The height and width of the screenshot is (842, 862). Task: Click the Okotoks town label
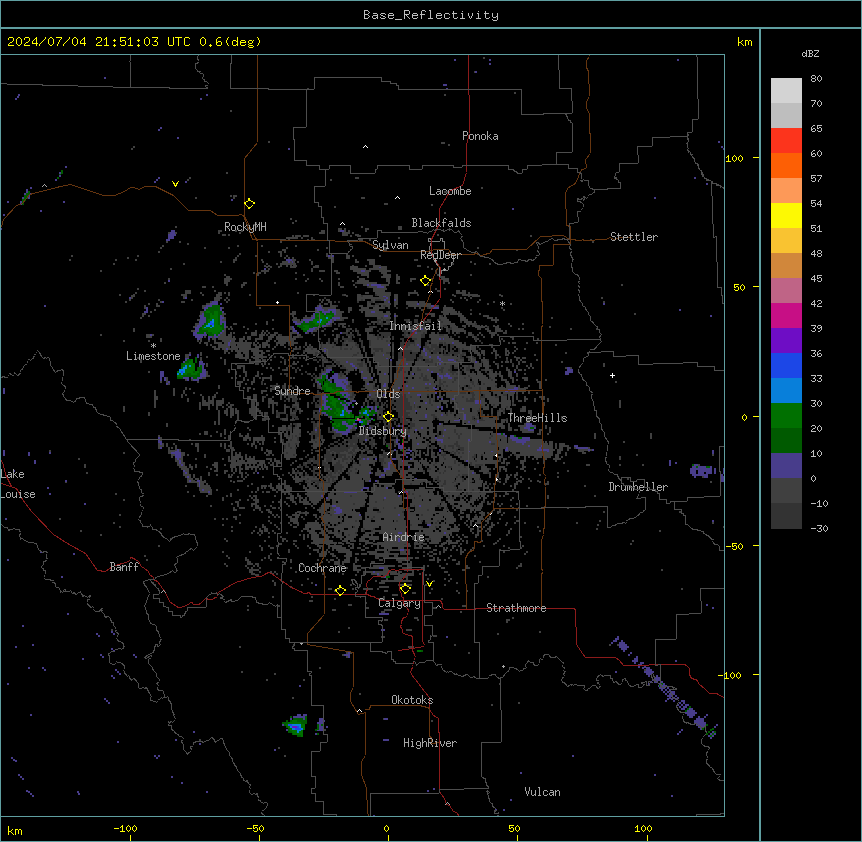pyautogui.click(x=412, y=700)
